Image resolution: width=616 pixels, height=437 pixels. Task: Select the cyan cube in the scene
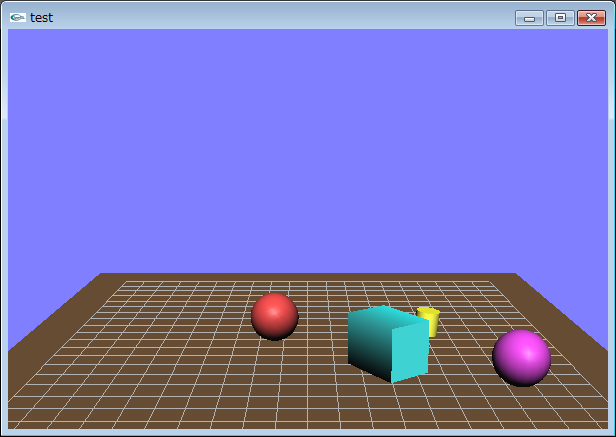(x=388, y=344)
